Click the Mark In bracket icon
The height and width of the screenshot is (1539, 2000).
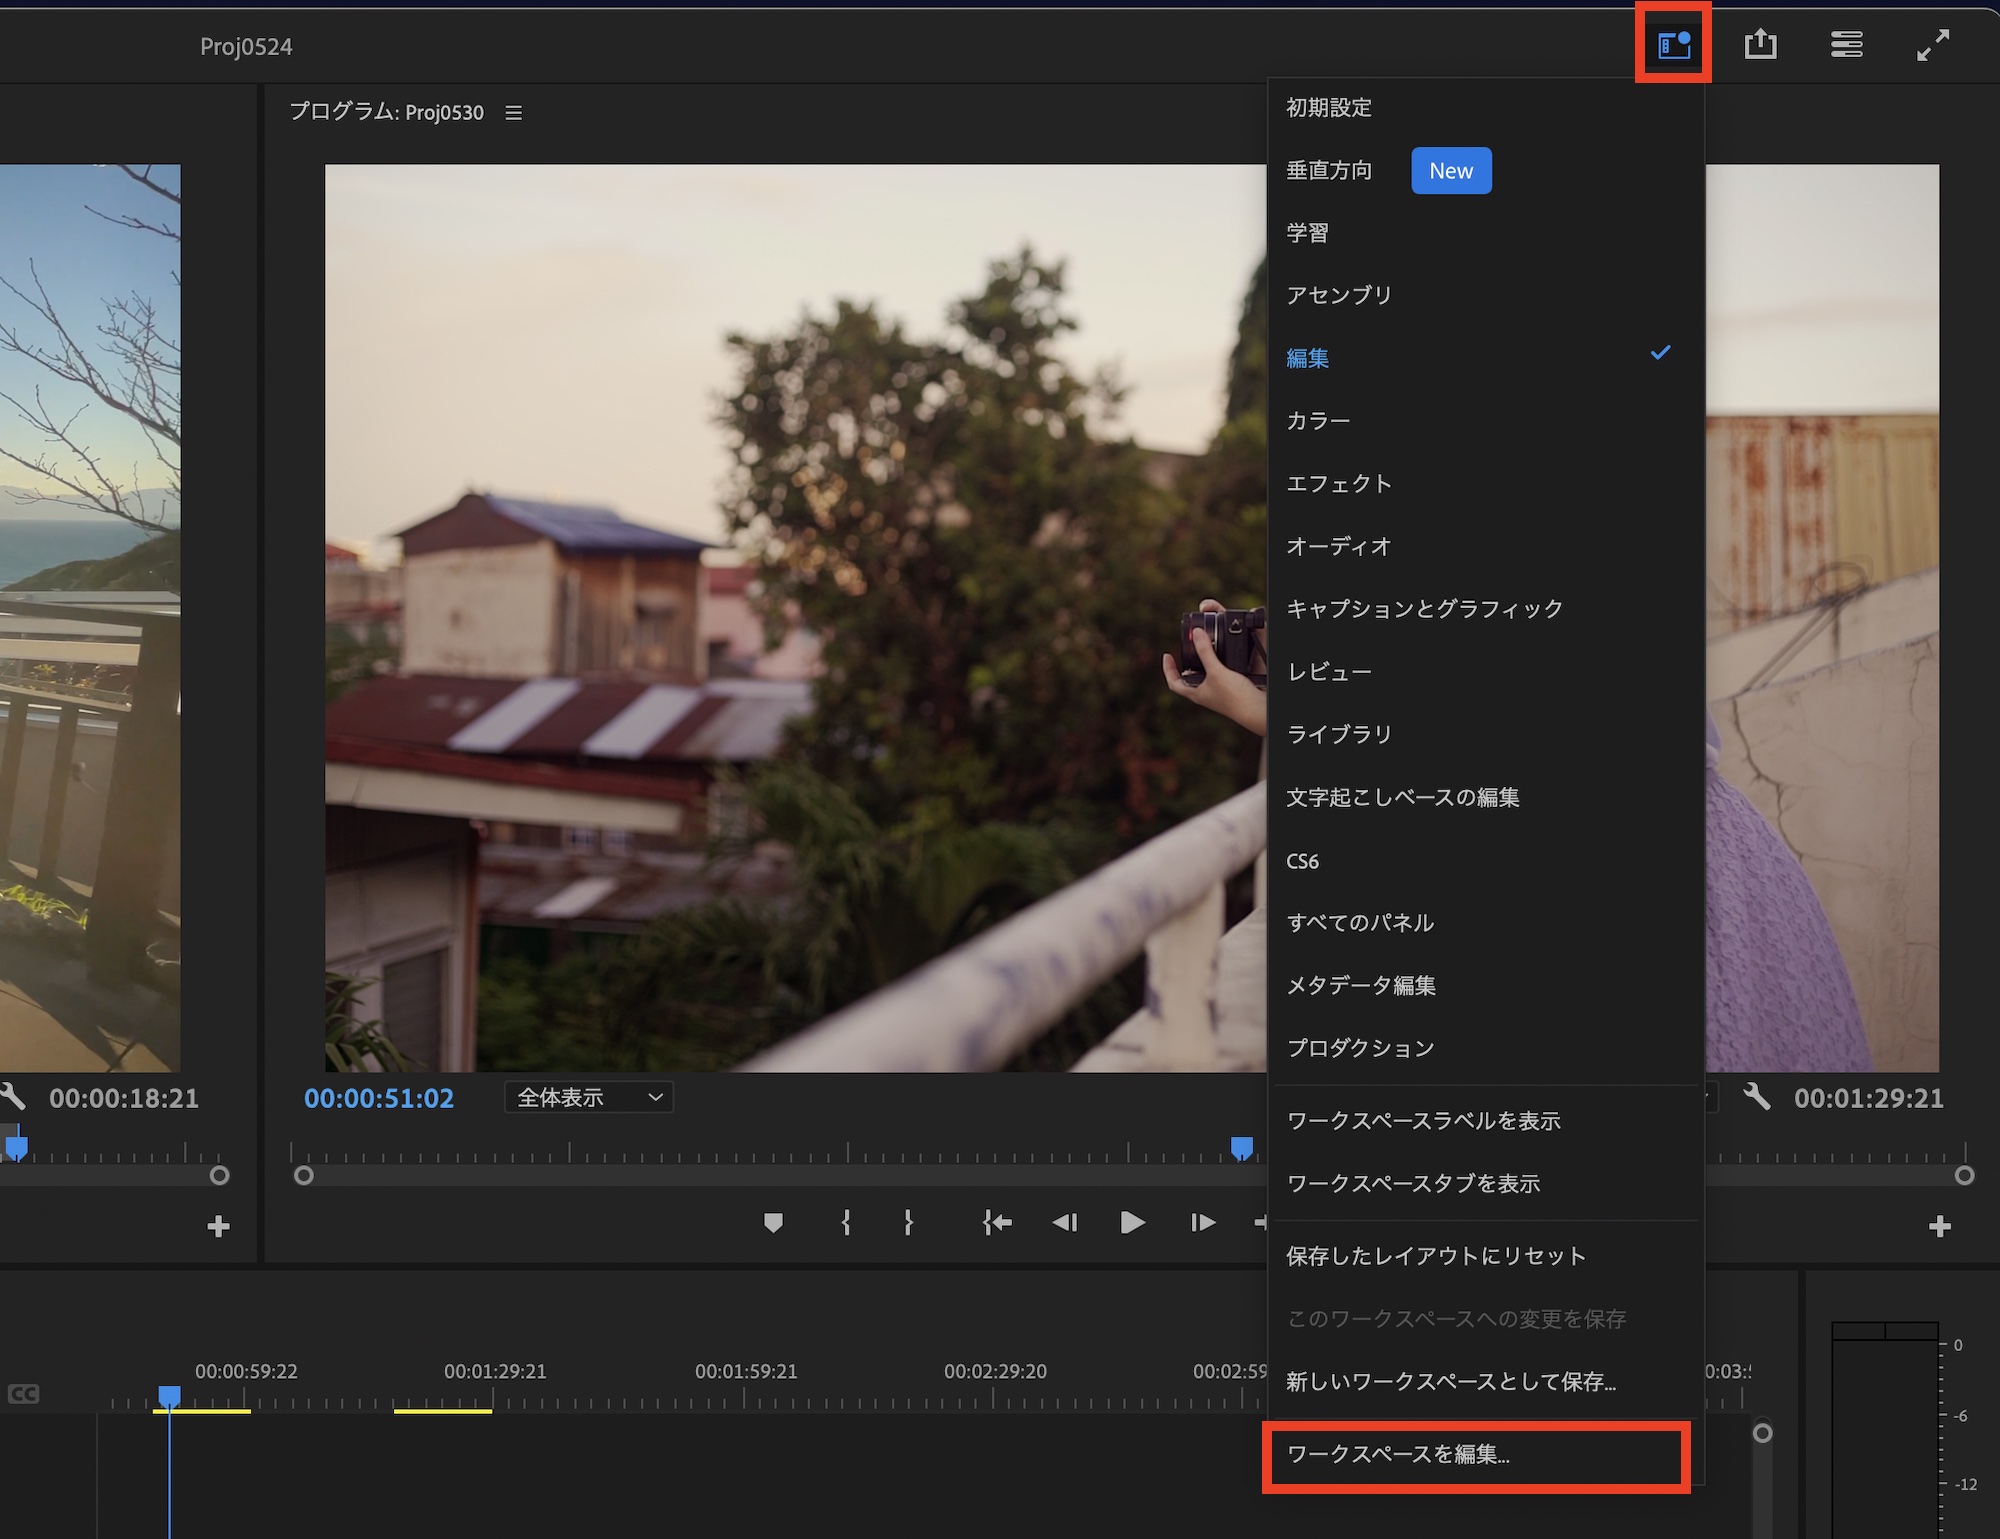[x=846, y=1222]
